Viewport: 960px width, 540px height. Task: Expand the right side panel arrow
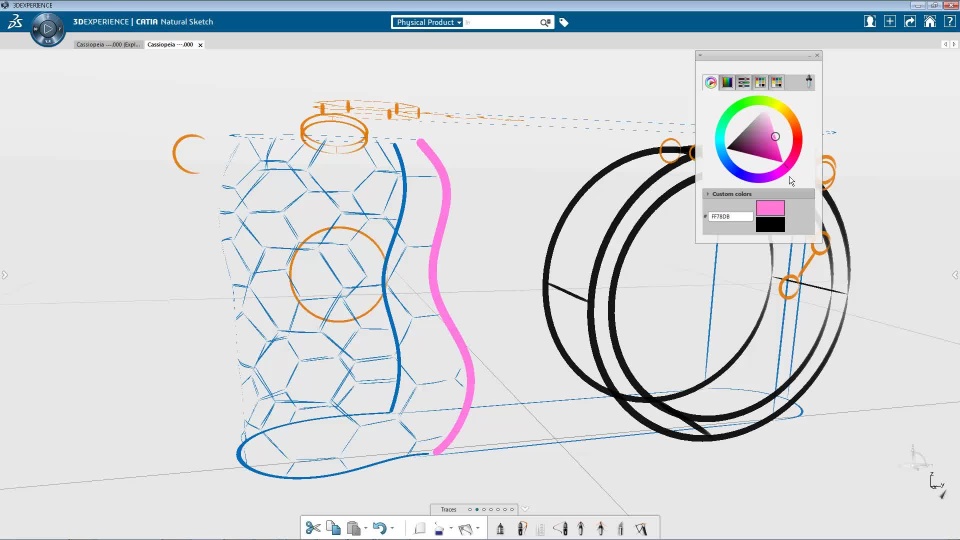coord(955,275)
